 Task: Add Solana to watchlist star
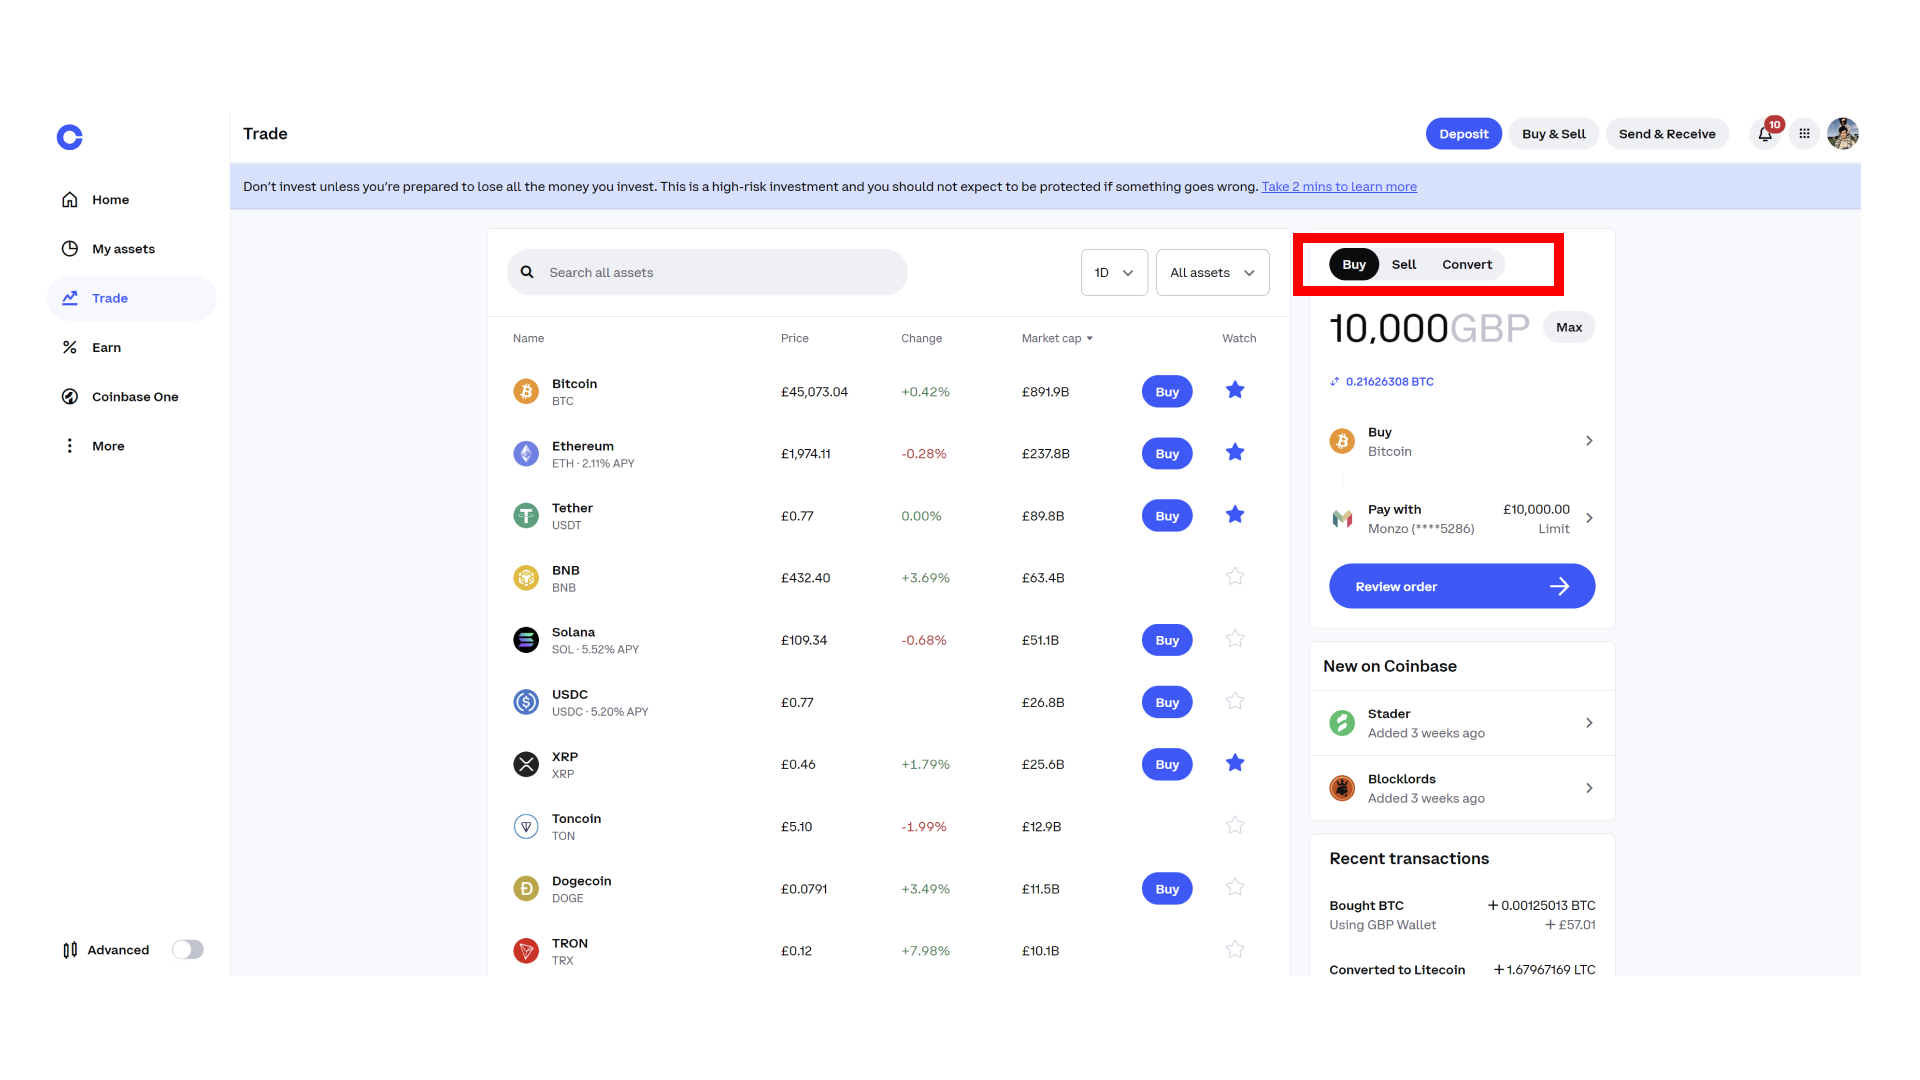tap(1235, 638)
